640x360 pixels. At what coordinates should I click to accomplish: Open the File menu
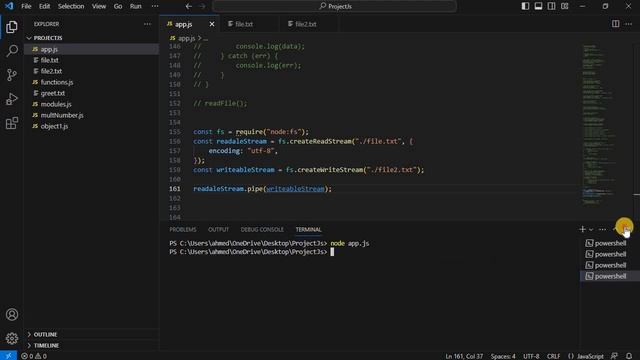(26, 6)
